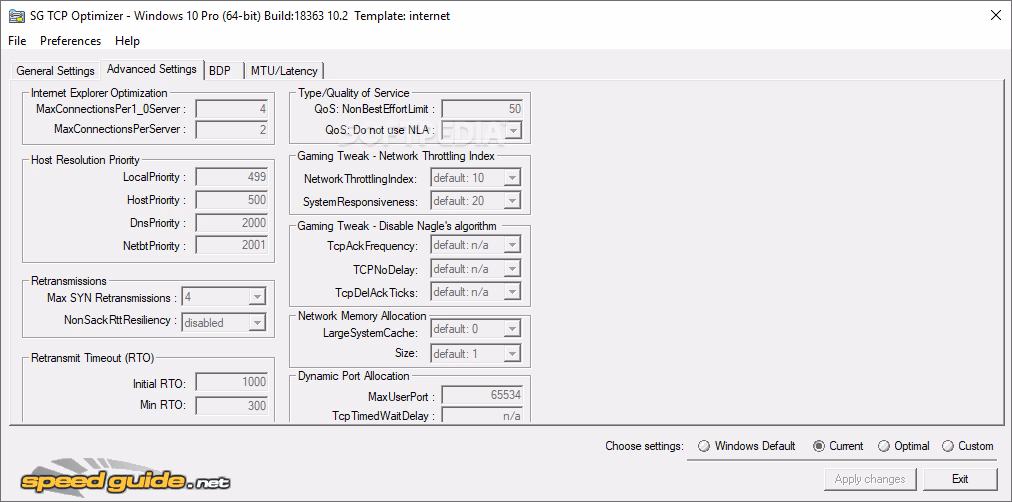Image resolution: width=1012 pixels, height=502 pixels.
Task: Click the 'Internet Explorer Optimization' group label
Action: [99, 93]
